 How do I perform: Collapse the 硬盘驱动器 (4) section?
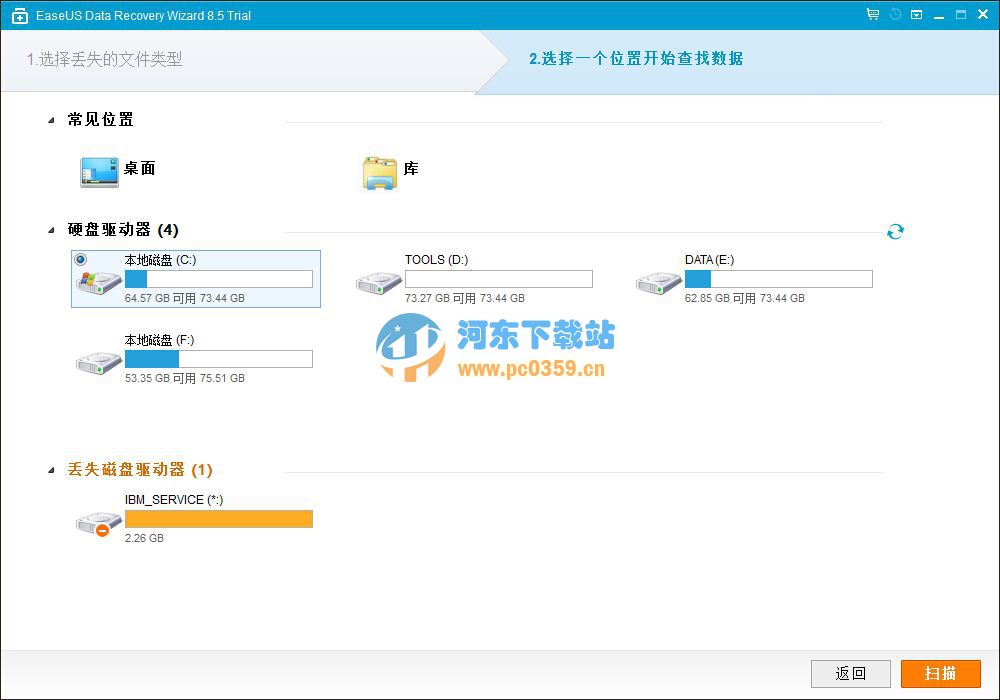[49, 230]
